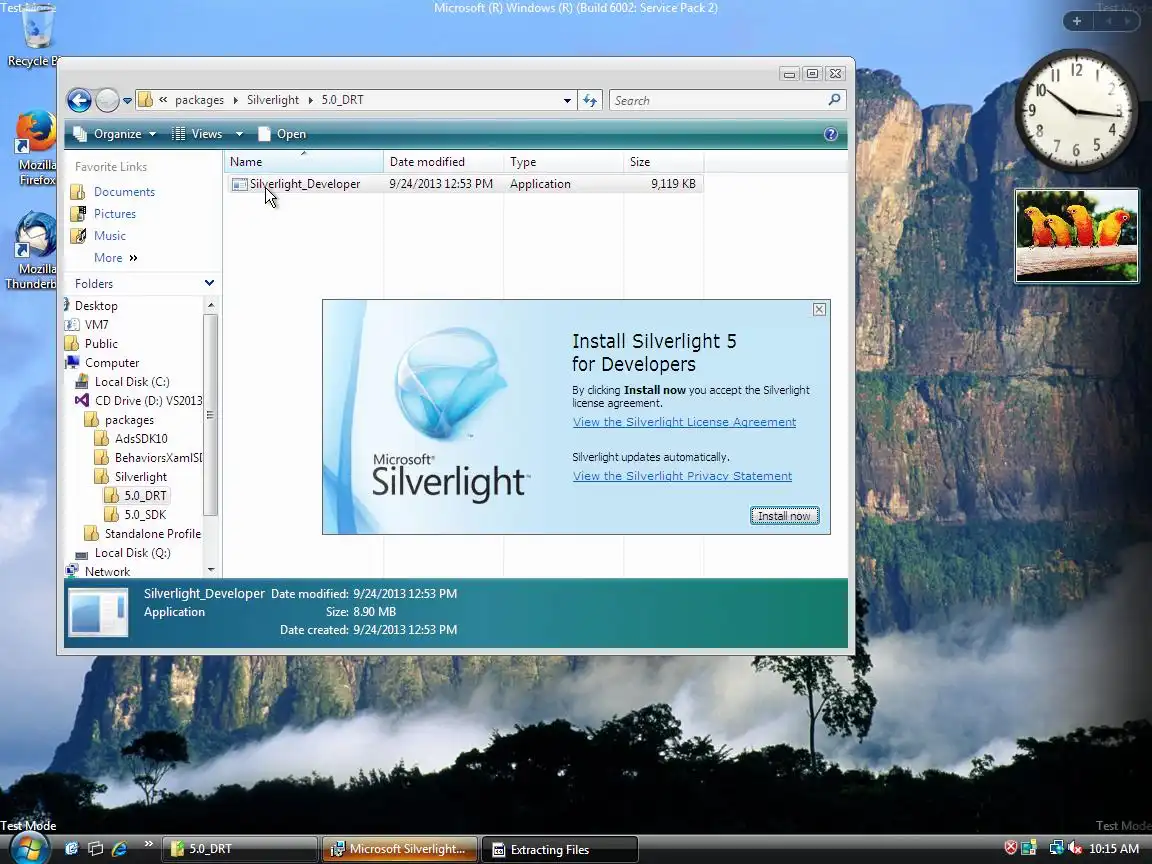This screenshot has height=864, width=1152.
Task: Switch to Extracting Files taskbar button
Action: tap(559, 849)
